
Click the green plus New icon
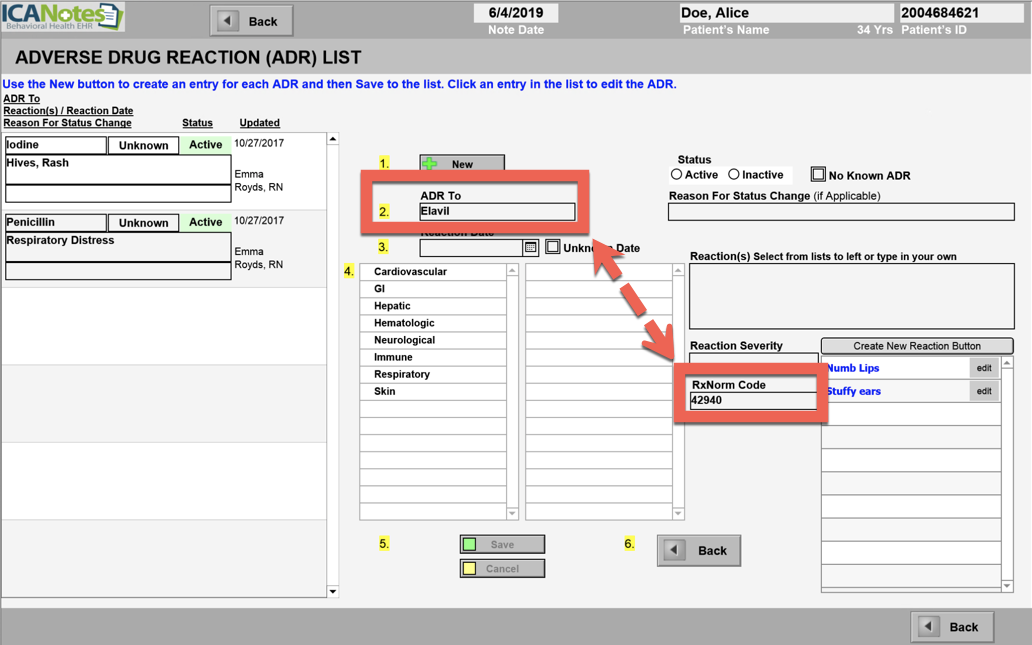coord(429,162)
